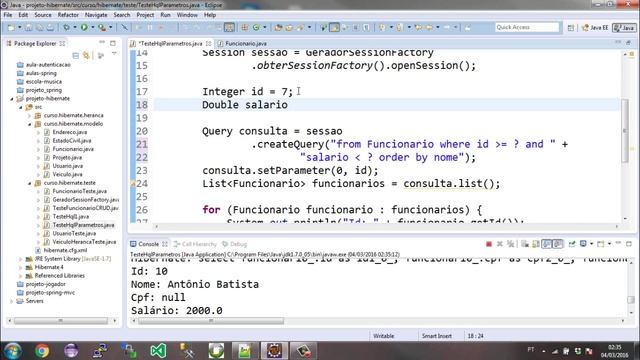640x360 pixels.
Task: Click Remove Launch in Console toolbar
Action: point(500,244)
